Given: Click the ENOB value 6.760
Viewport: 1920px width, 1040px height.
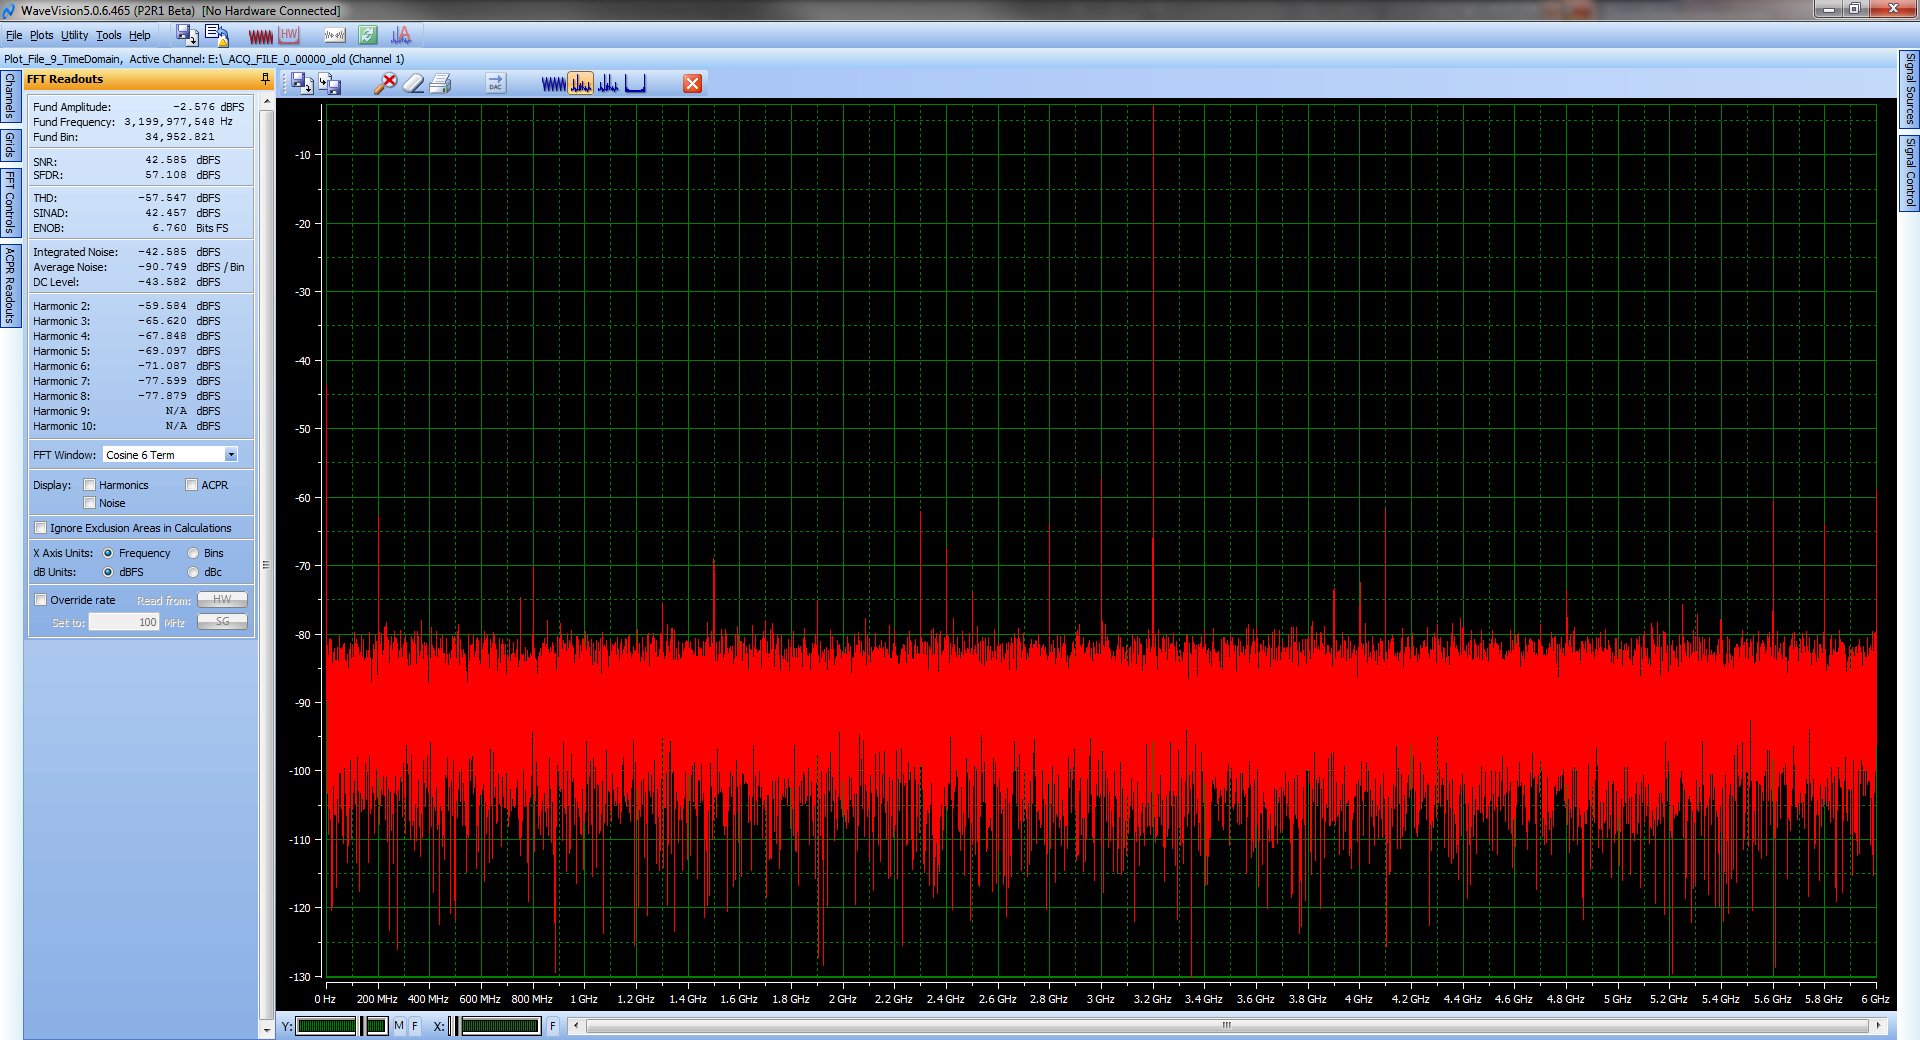Looking at the screenshot, I should coord(169,228).
